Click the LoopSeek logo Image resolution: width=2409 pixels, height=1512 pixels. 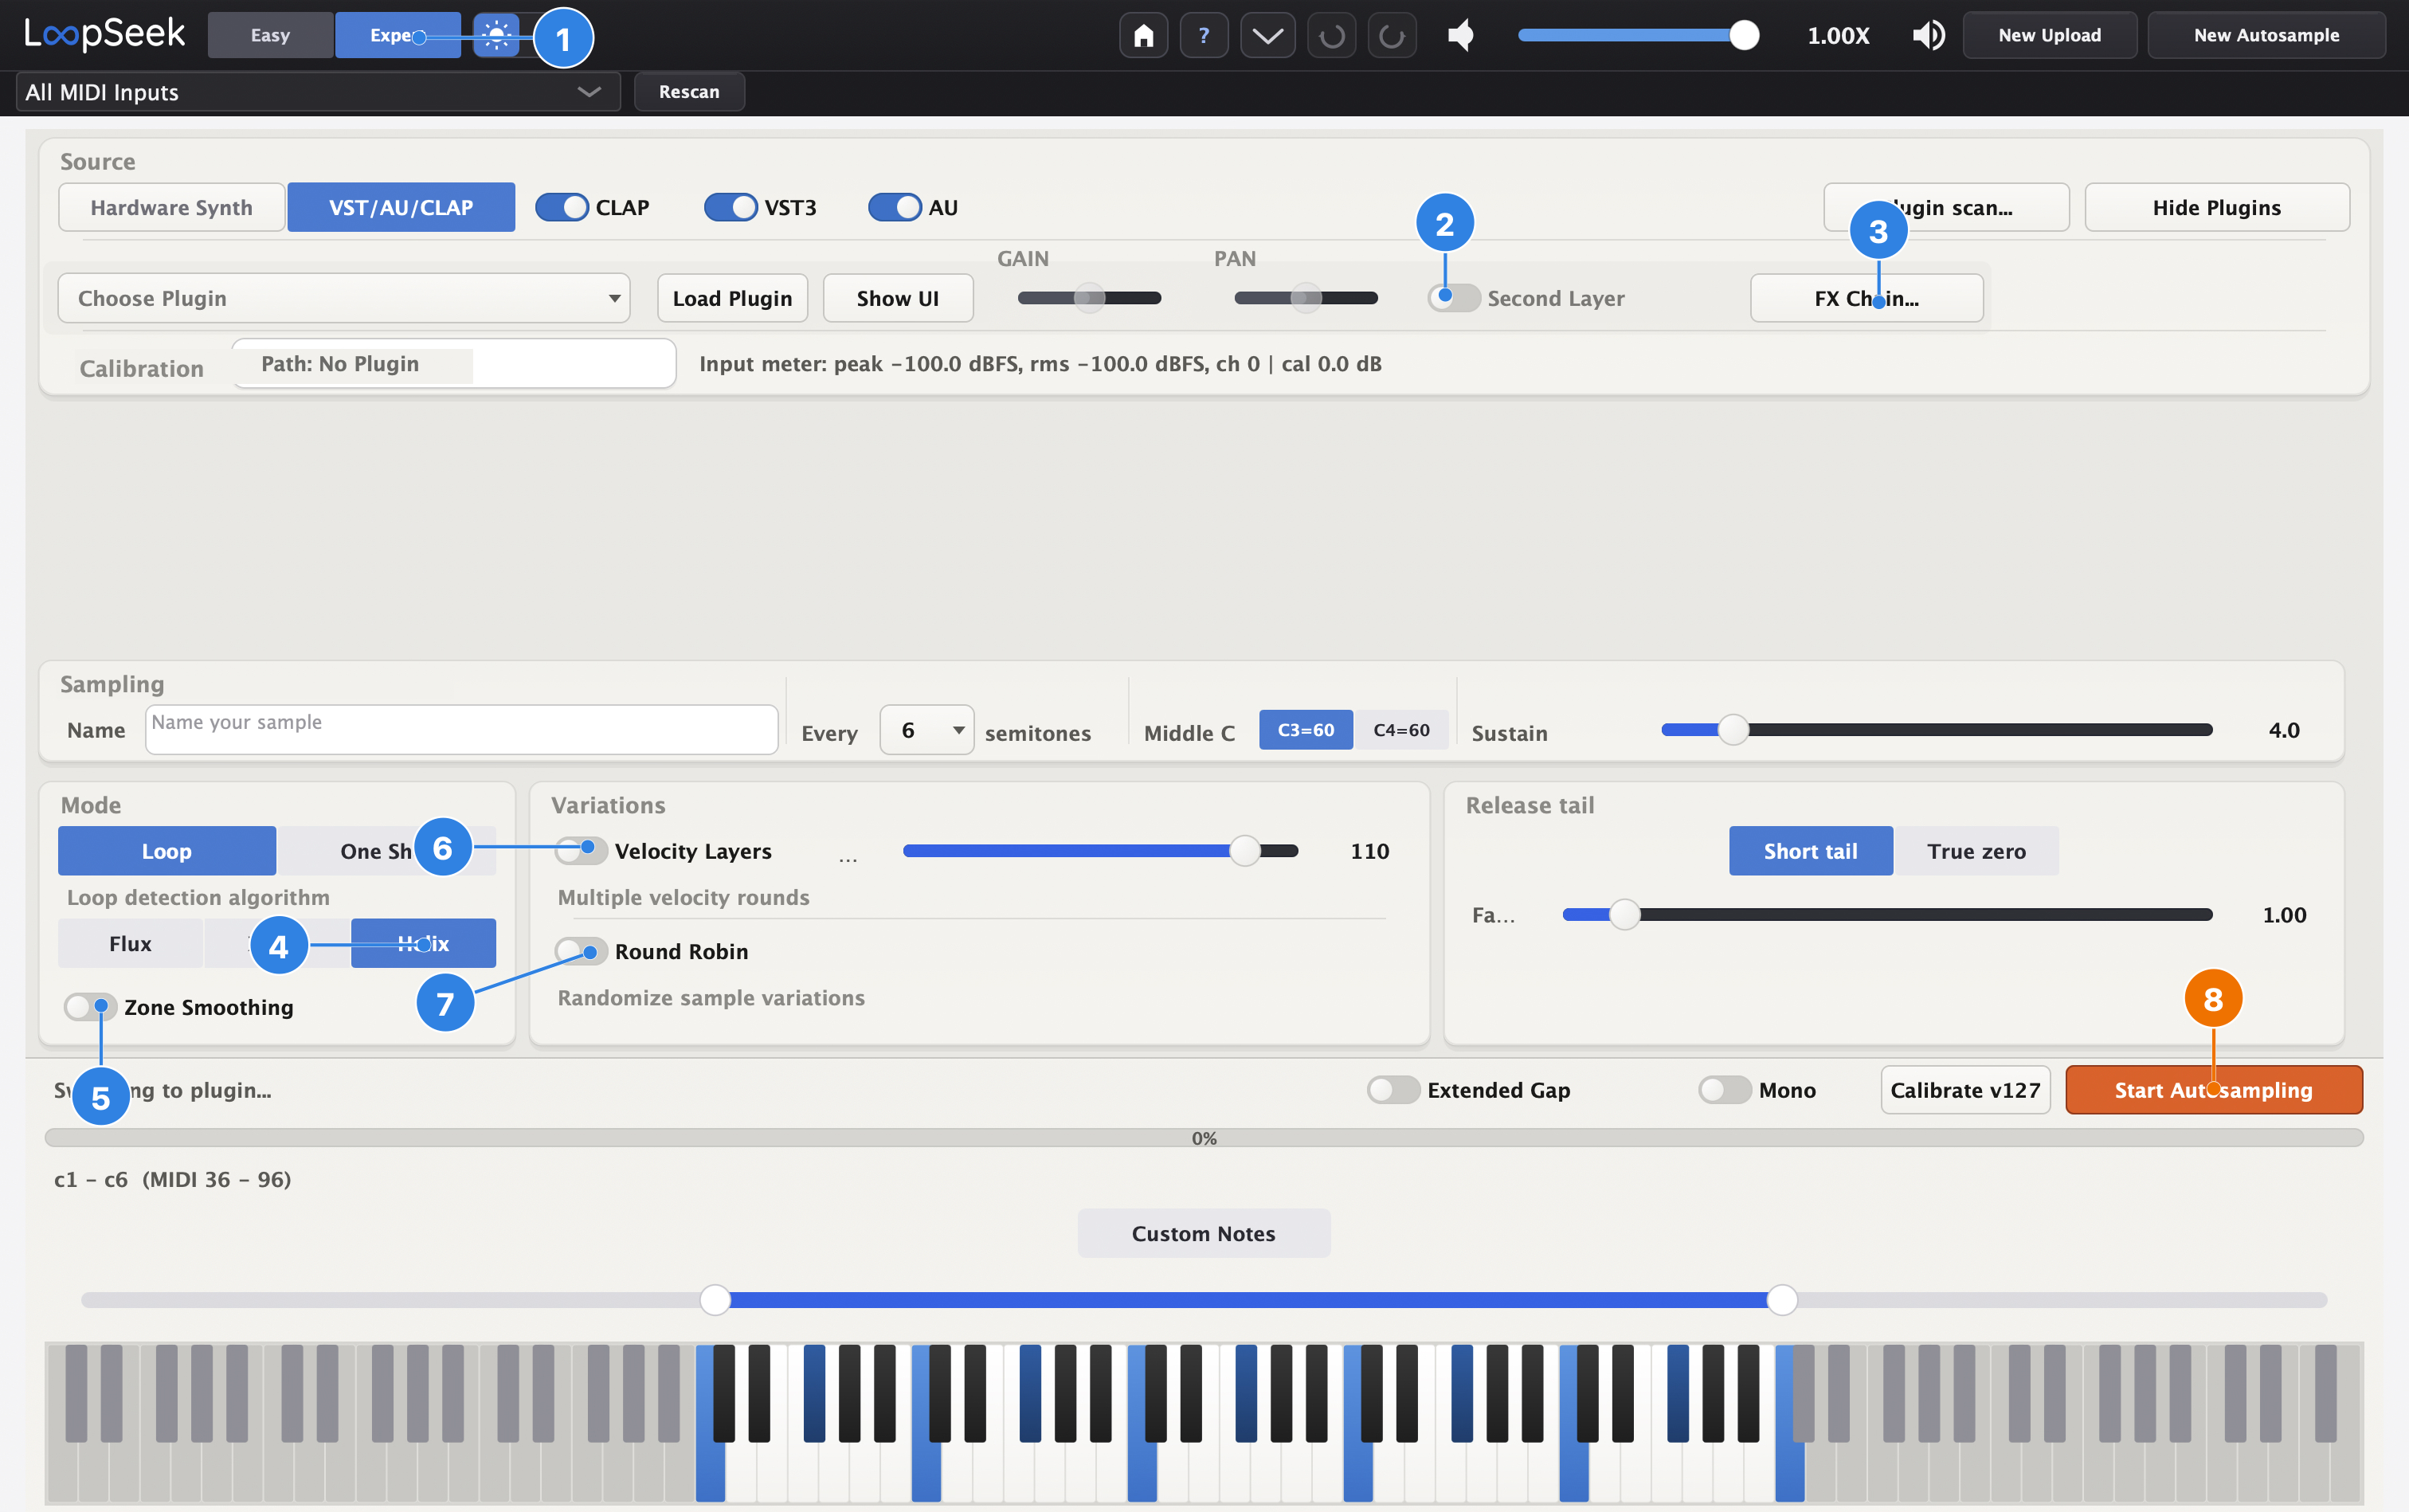[105, 34]
